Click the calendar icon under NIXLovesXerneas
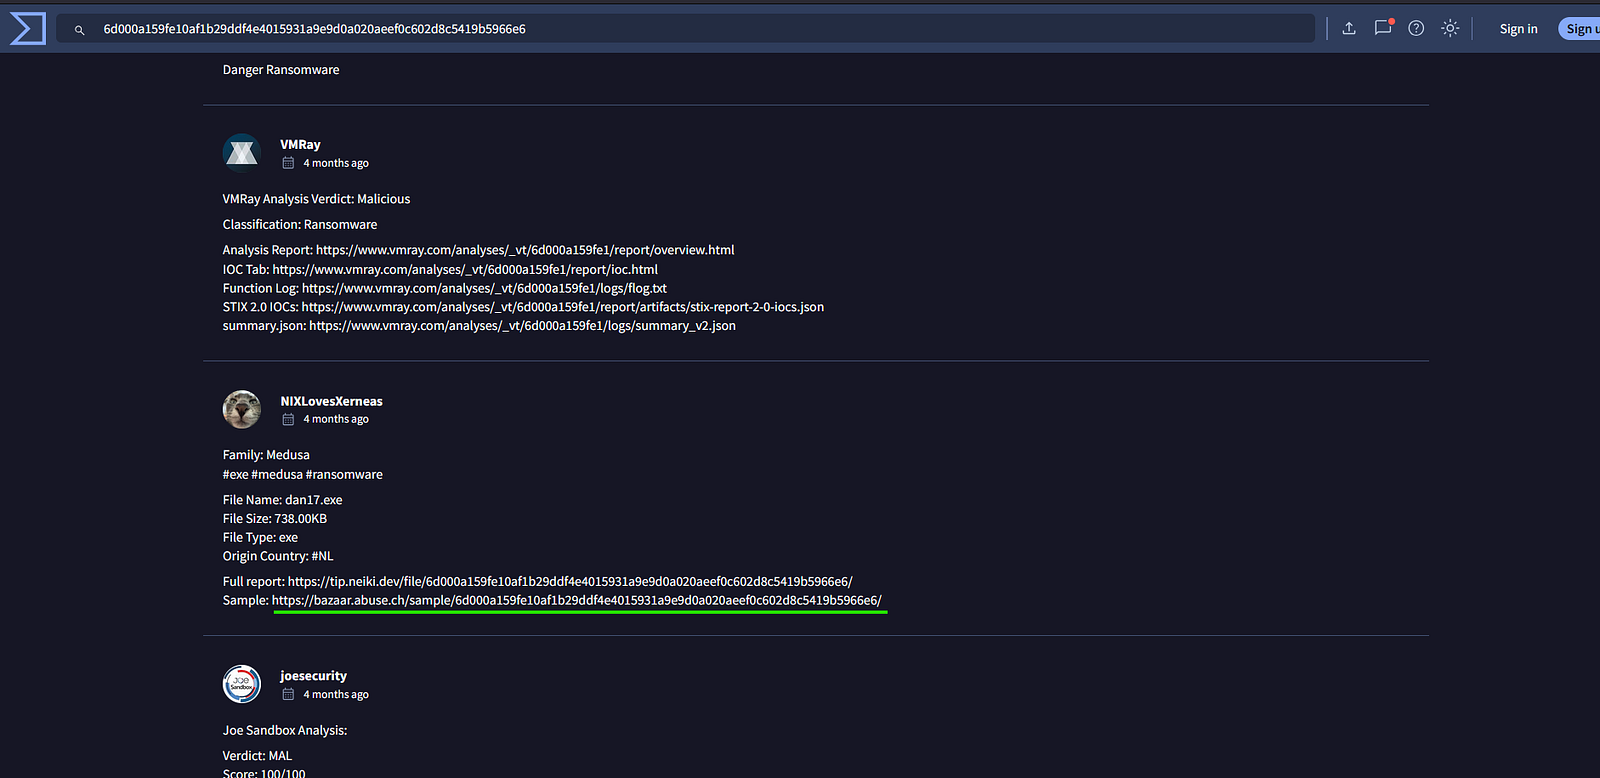The width and height of the screenshot is (1600, 778). pyautogui.click(x=288, y=419)
